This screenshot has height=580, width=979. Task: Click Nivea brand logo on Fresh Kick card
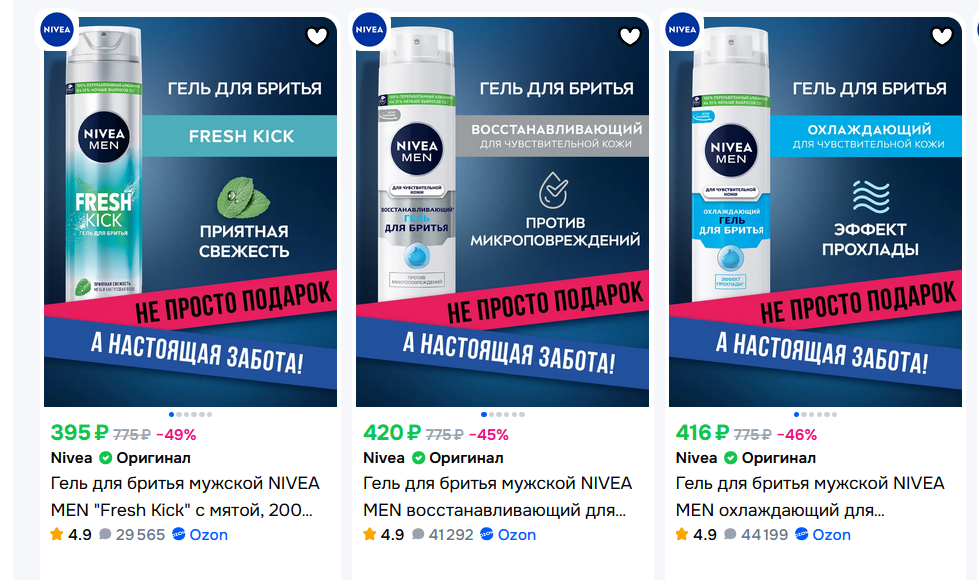pos(57,29)
